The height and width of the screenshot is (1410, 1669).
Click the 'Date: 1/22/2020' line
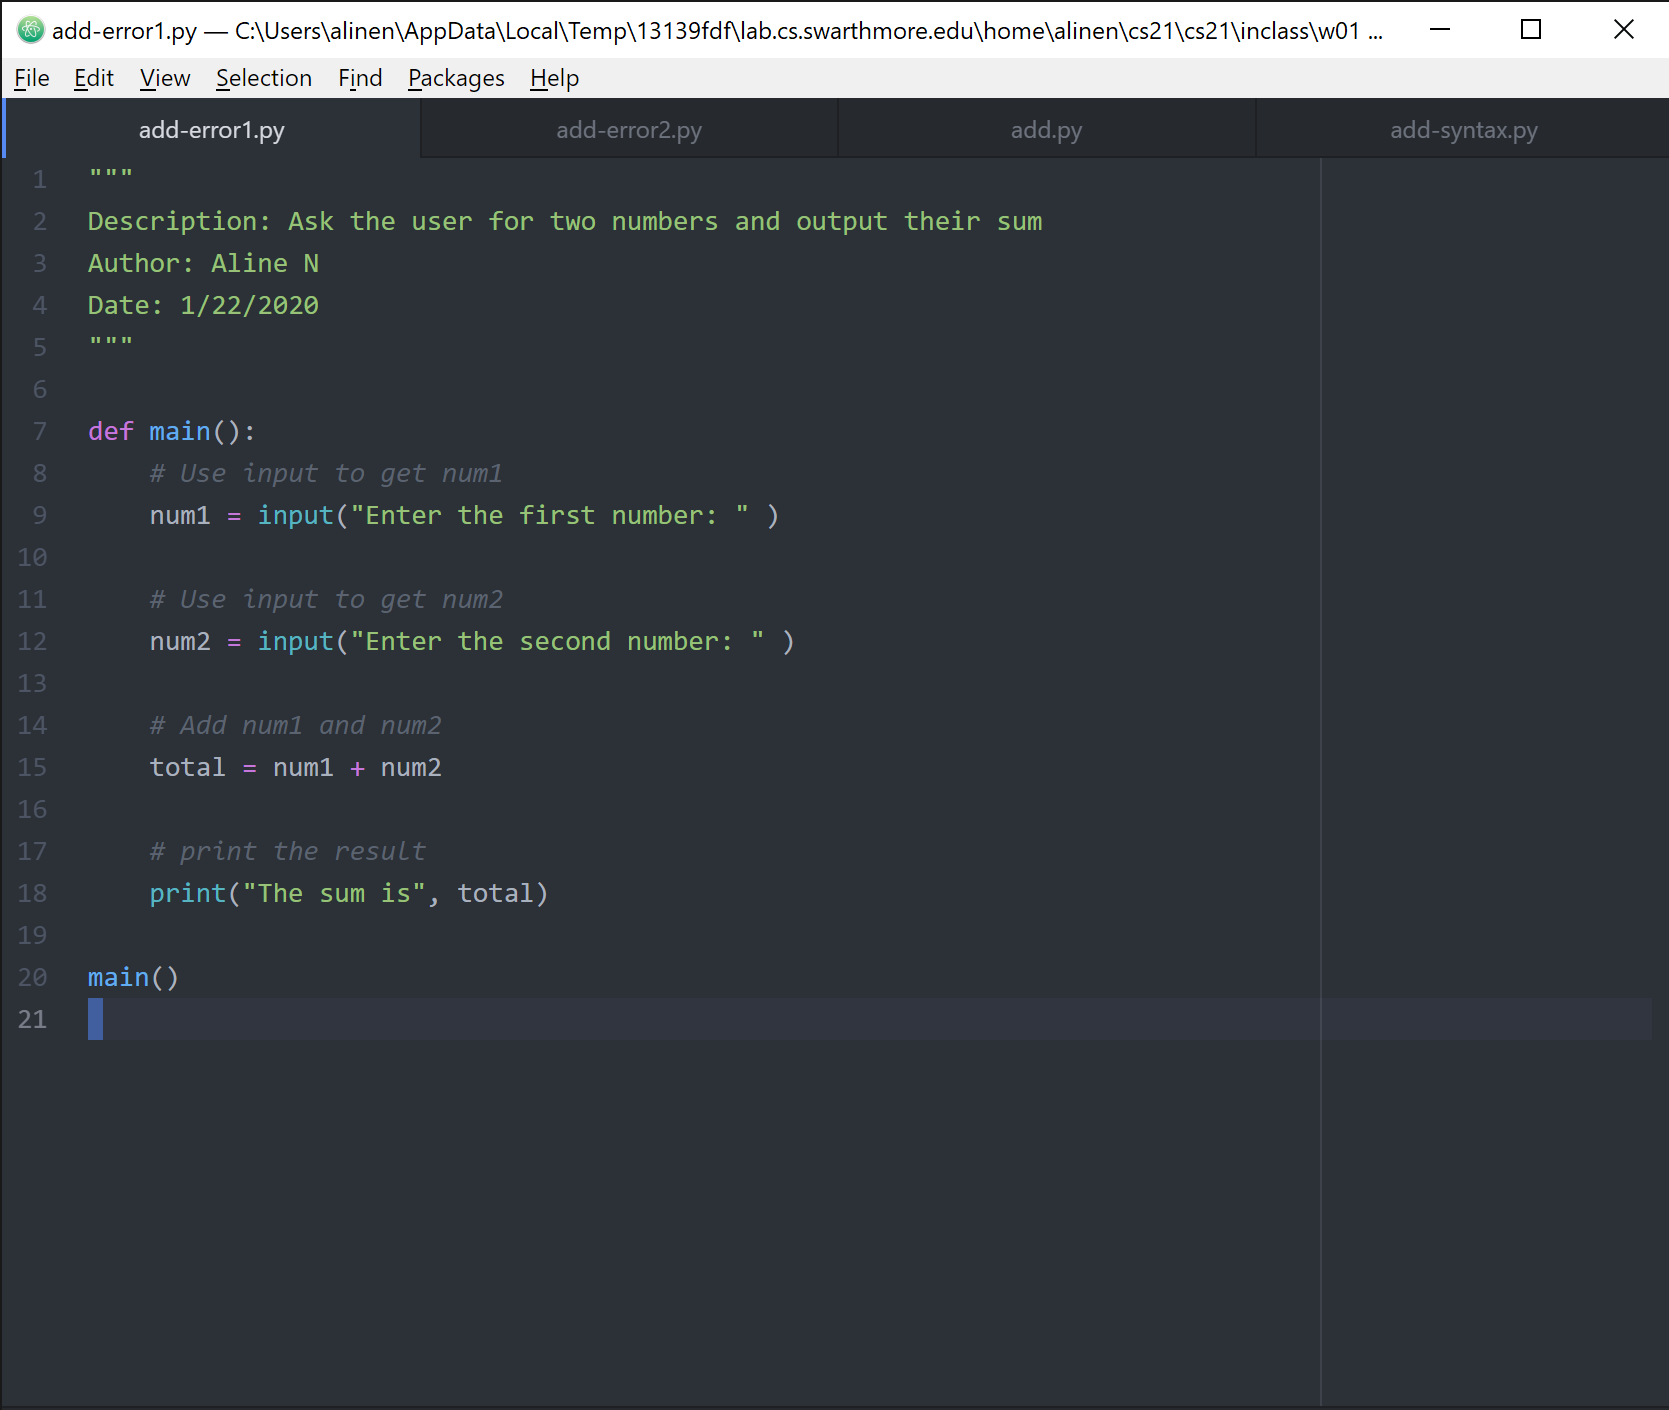(x=203, y=305)
